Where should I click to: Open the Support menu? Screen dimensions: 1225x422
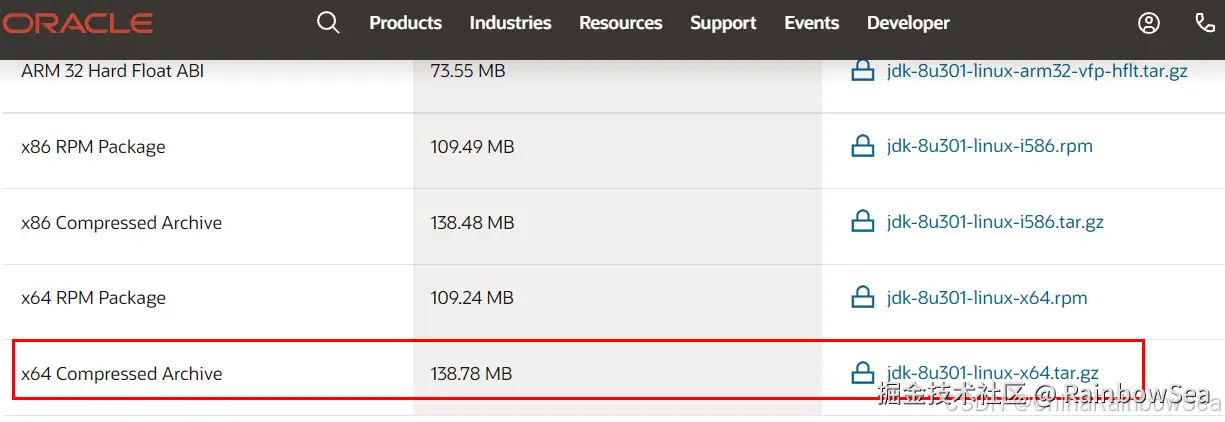click(x=723, y=23)
